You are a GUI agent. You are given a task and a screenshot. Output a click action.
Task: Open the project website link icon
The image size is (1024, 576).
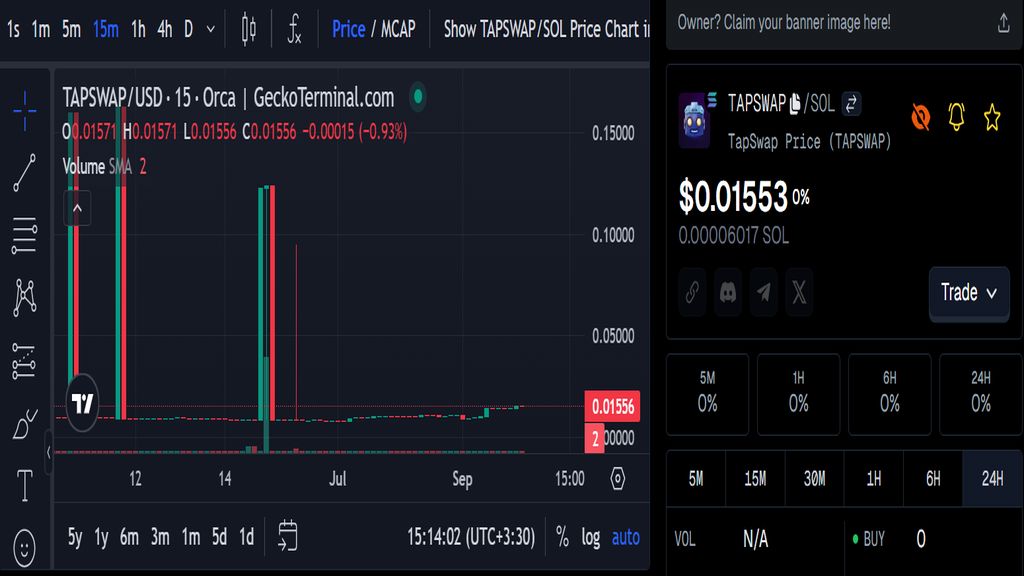pos(692,292)
